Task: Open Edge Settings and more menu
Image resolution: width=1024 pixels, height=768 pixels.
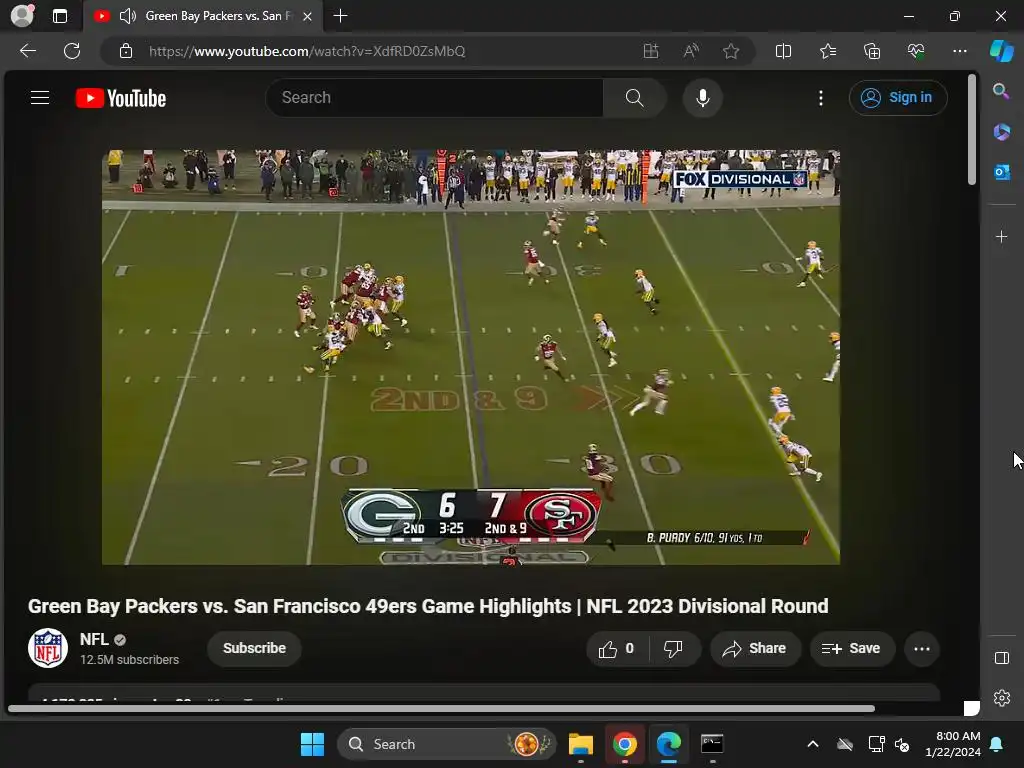Action: pyautogui.click(x=959, y=51)
